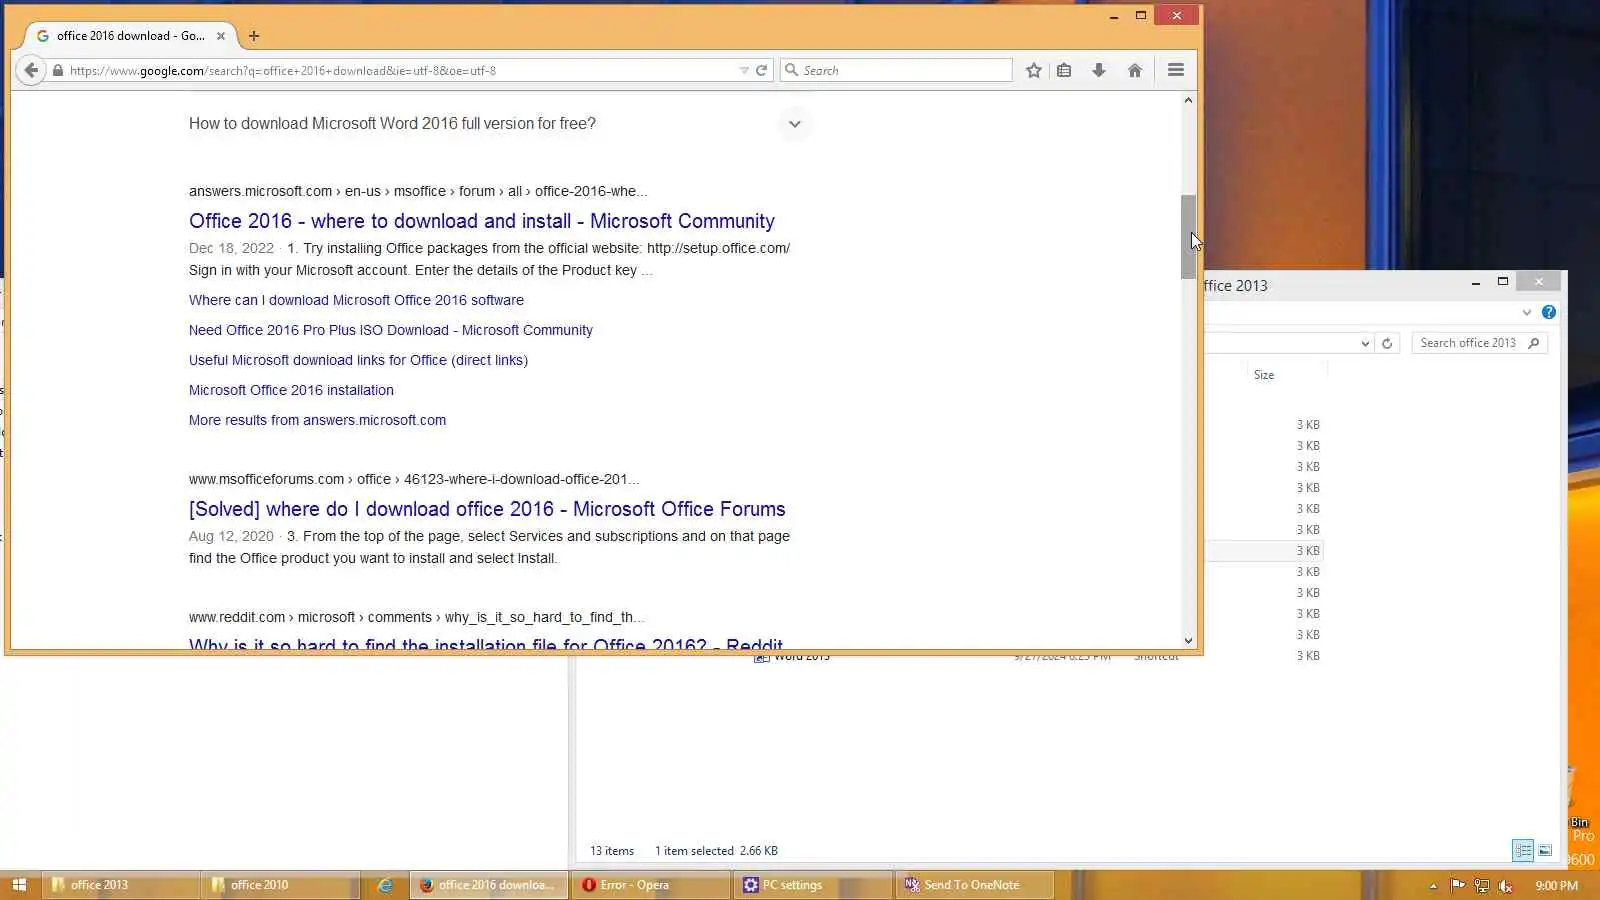The height and width of the screenshot is (900, 1600).
Task: Open Help in the office 2013 Explorer window
Action: click(1549, 312)
